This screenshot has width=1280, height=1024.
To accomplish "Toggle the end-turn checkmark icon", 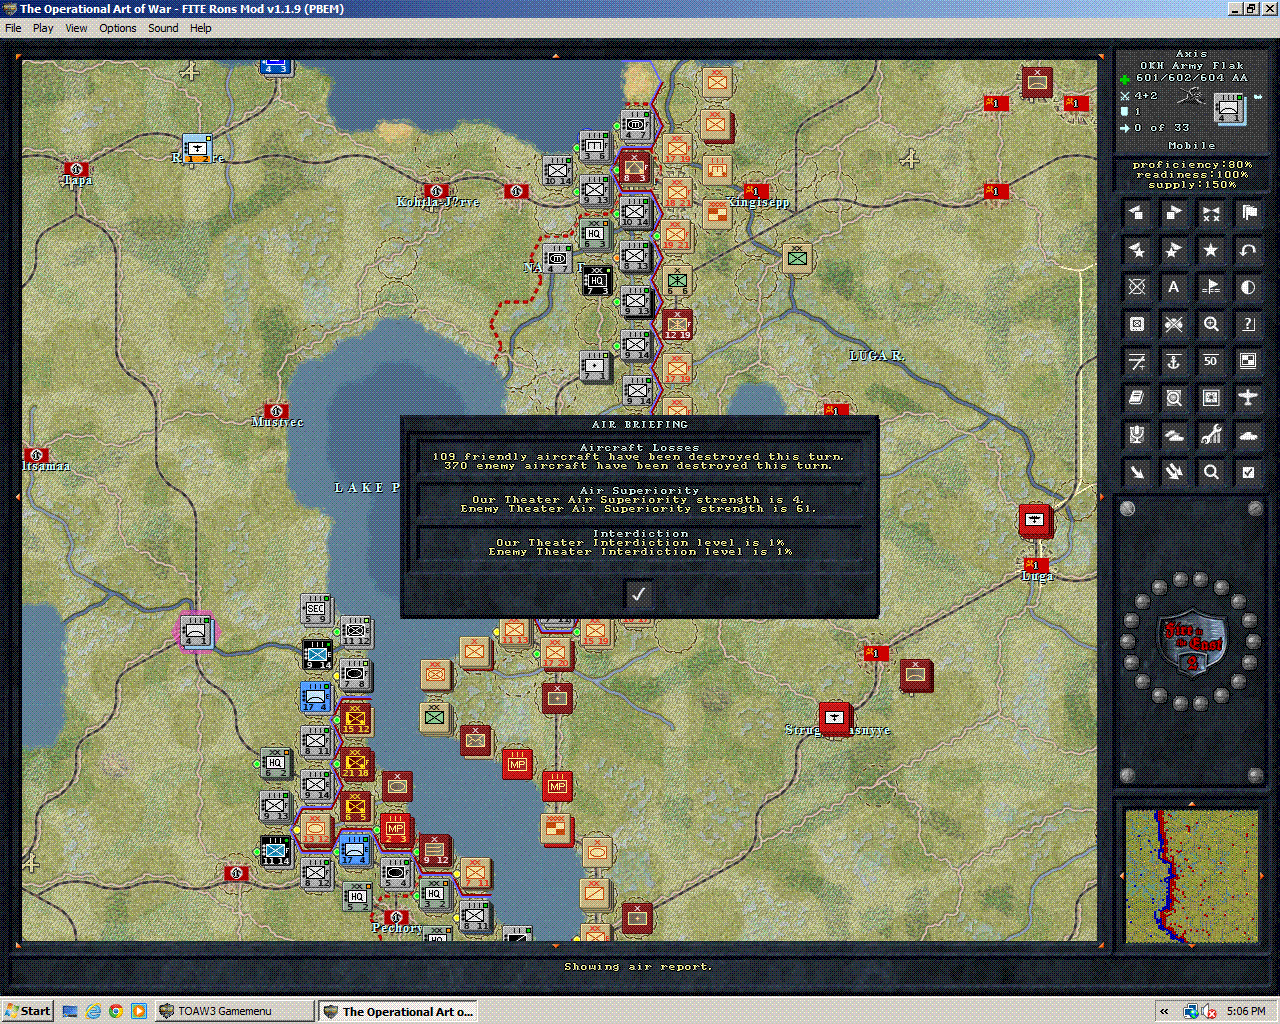I will 1247,471.
